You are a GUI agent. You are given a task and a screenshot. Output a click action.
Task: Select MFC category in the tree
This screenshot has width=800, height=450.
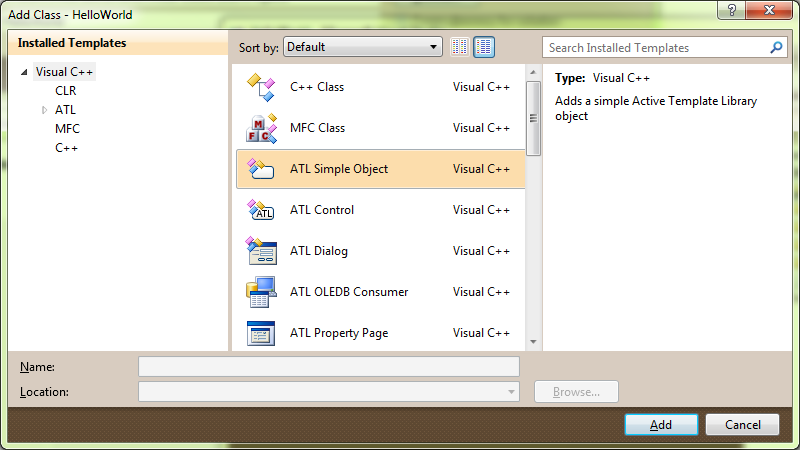(x=67, y=129)
